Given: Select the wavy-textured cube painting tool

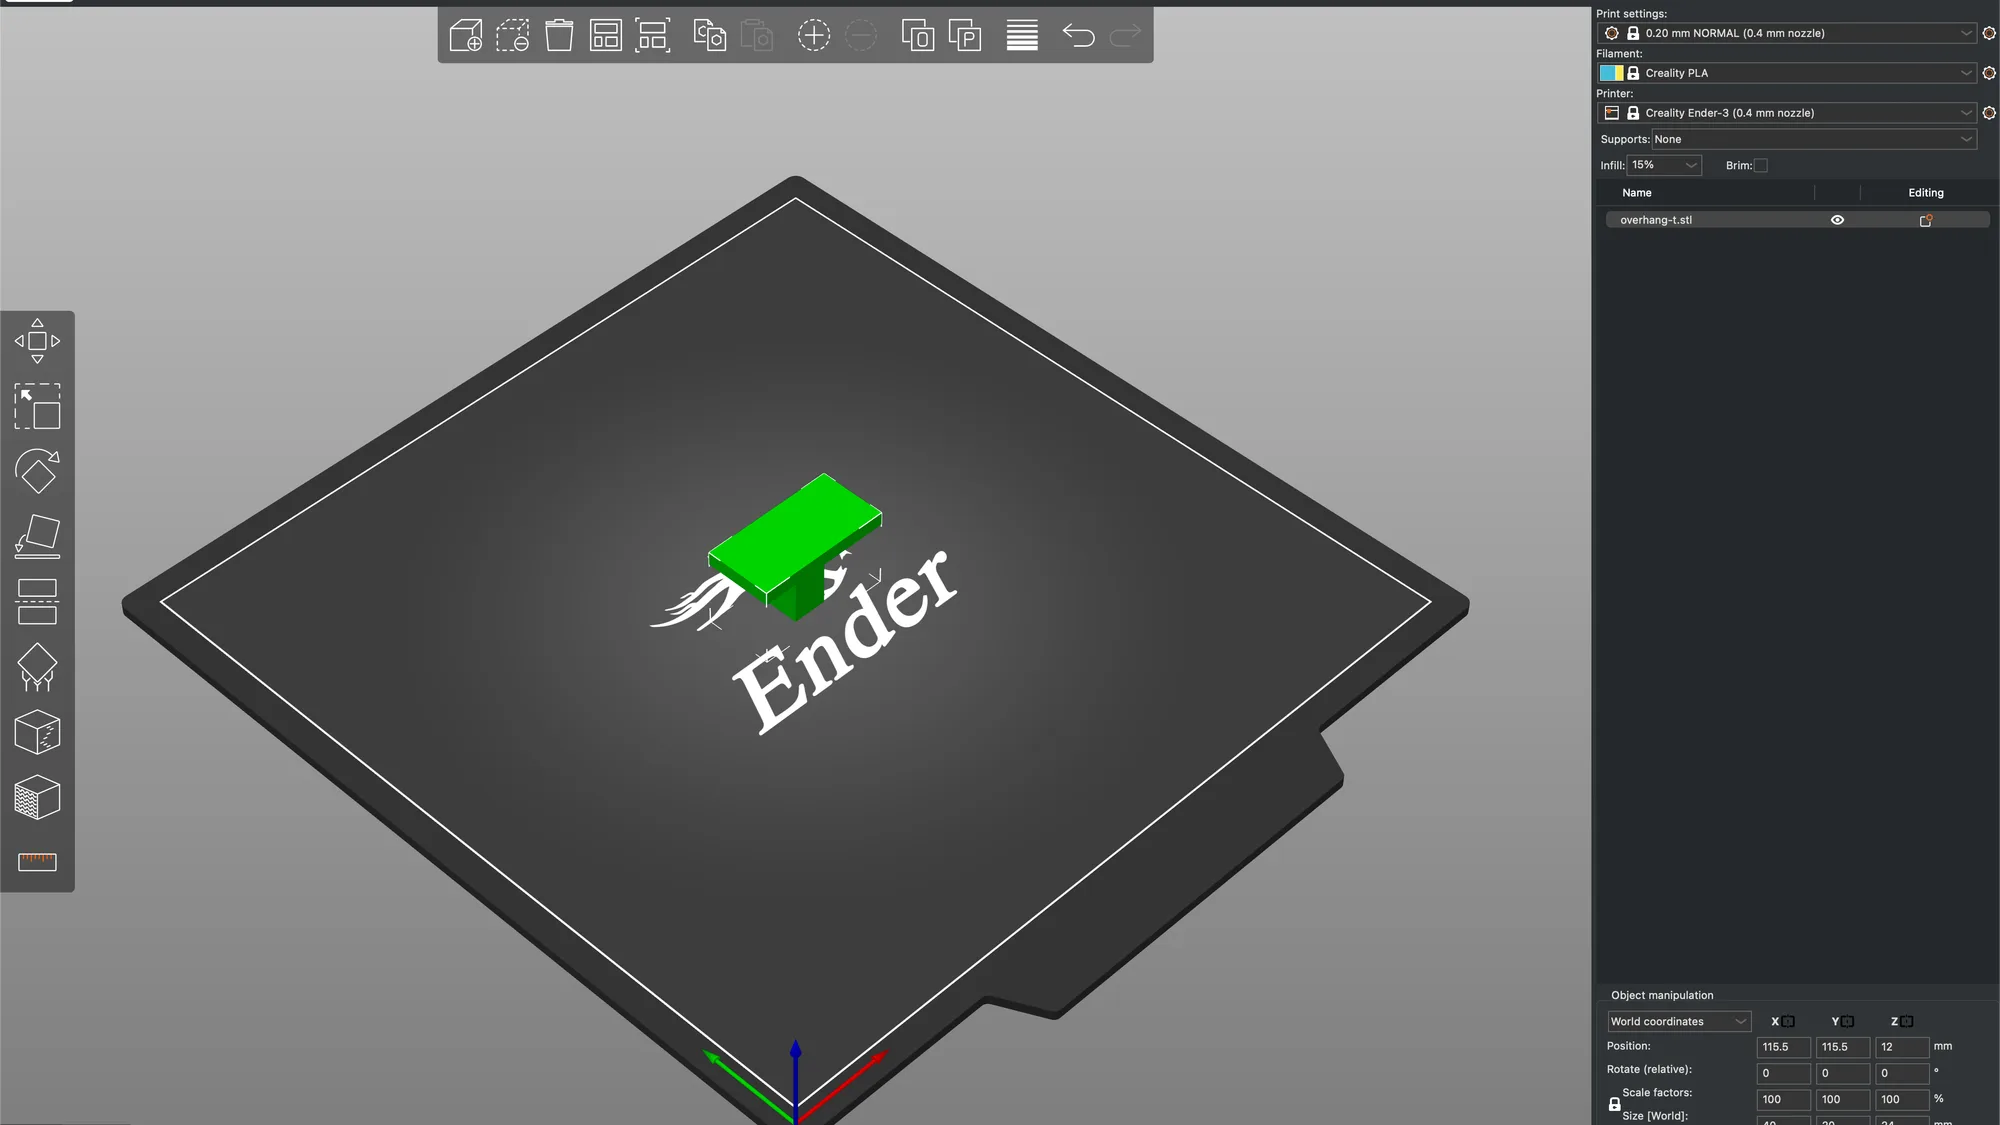Looking at the screenshot, I should coord(37,798).
